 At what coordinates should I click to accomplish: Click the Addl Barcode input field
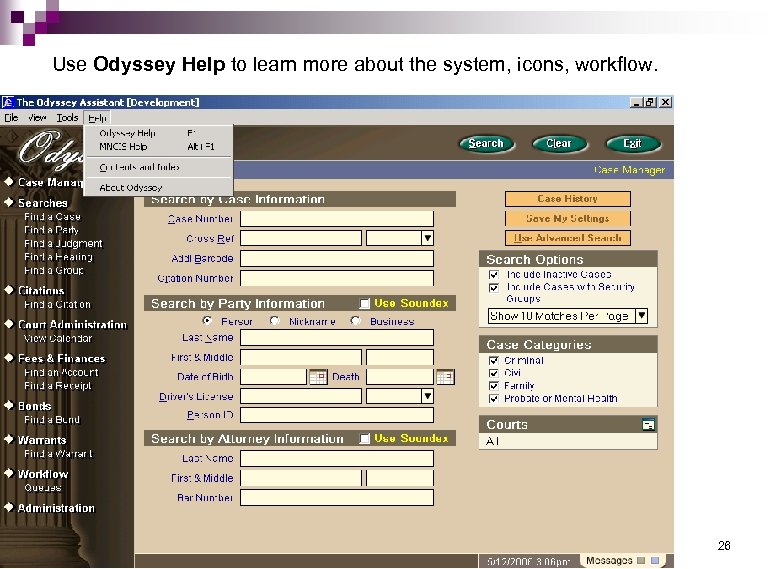(x=337, y=258)
